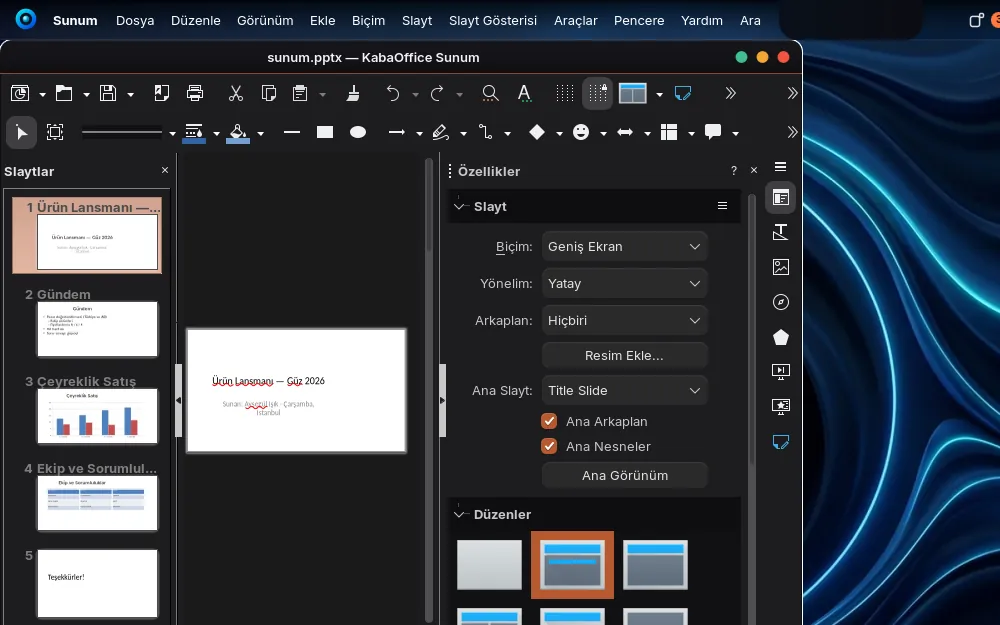Select the Rectangle shape tool
The image size is (1000, 625).
tap(325, 132)
